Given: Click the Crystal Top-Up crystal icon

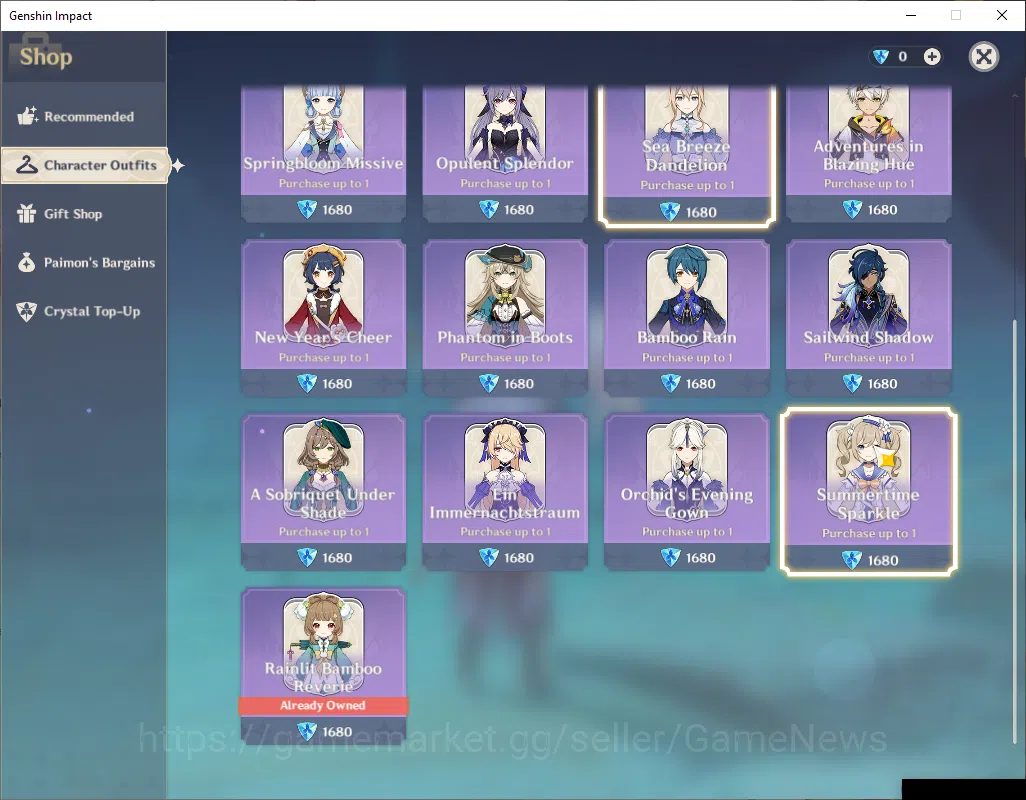Looking at the screenshot, I should tap(27, 311).
